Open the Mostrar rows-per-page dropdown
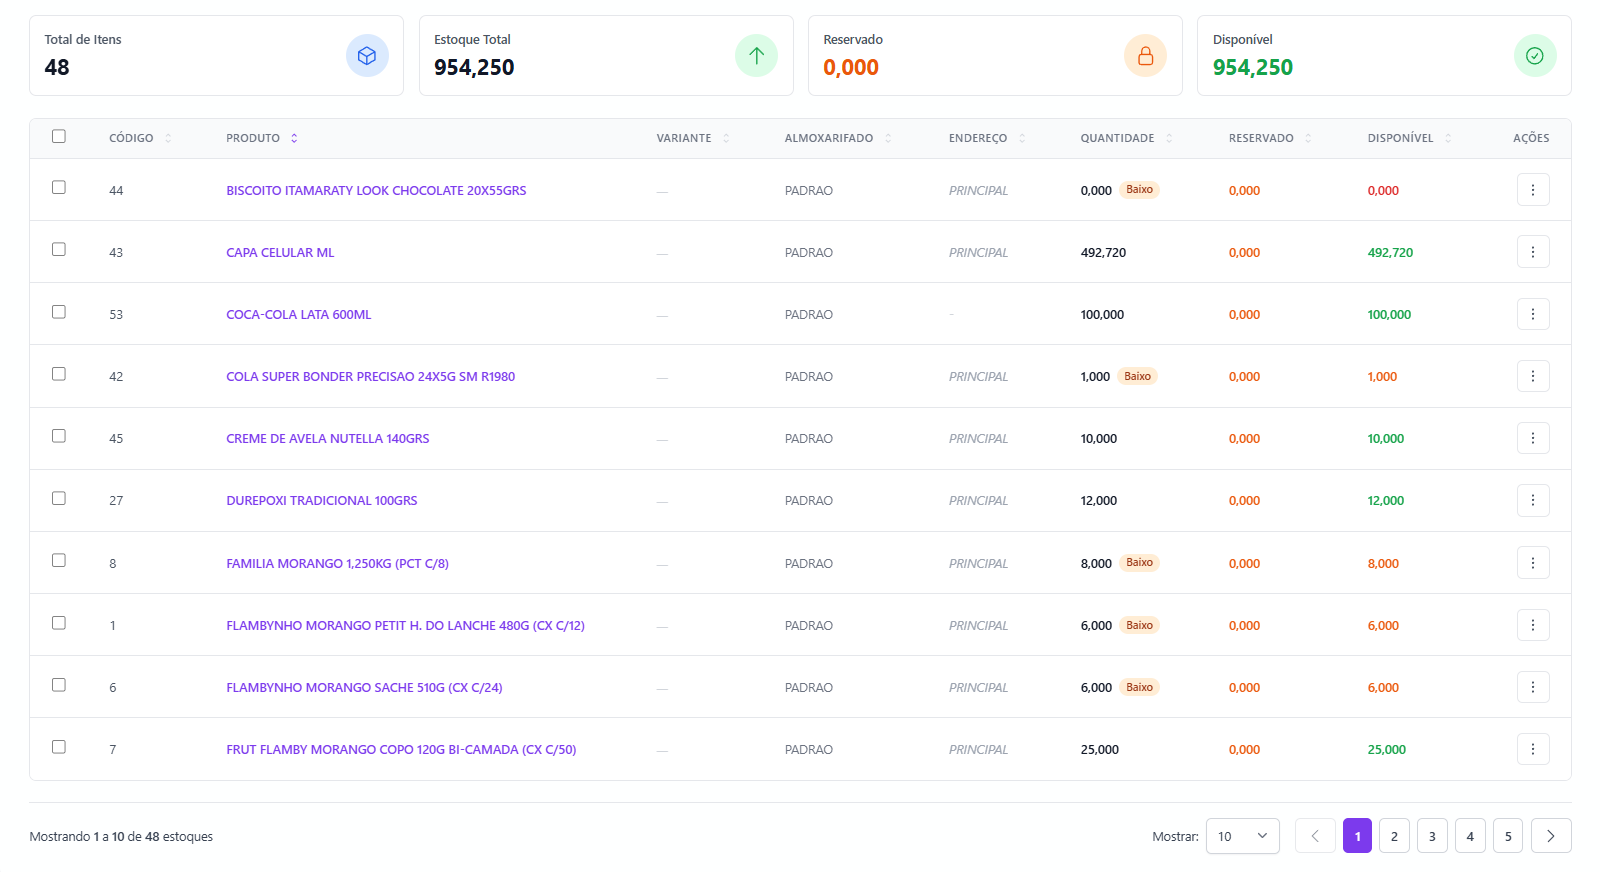 click(1242, 836)
